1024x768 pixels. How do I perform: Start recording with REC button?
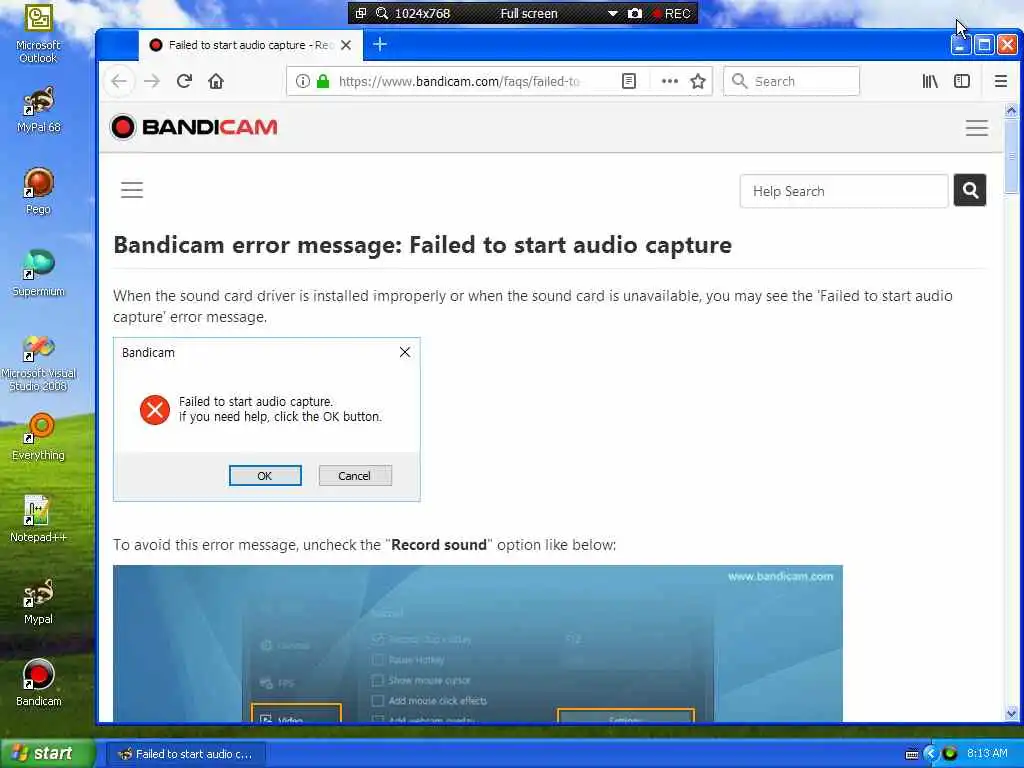[671, 13]
